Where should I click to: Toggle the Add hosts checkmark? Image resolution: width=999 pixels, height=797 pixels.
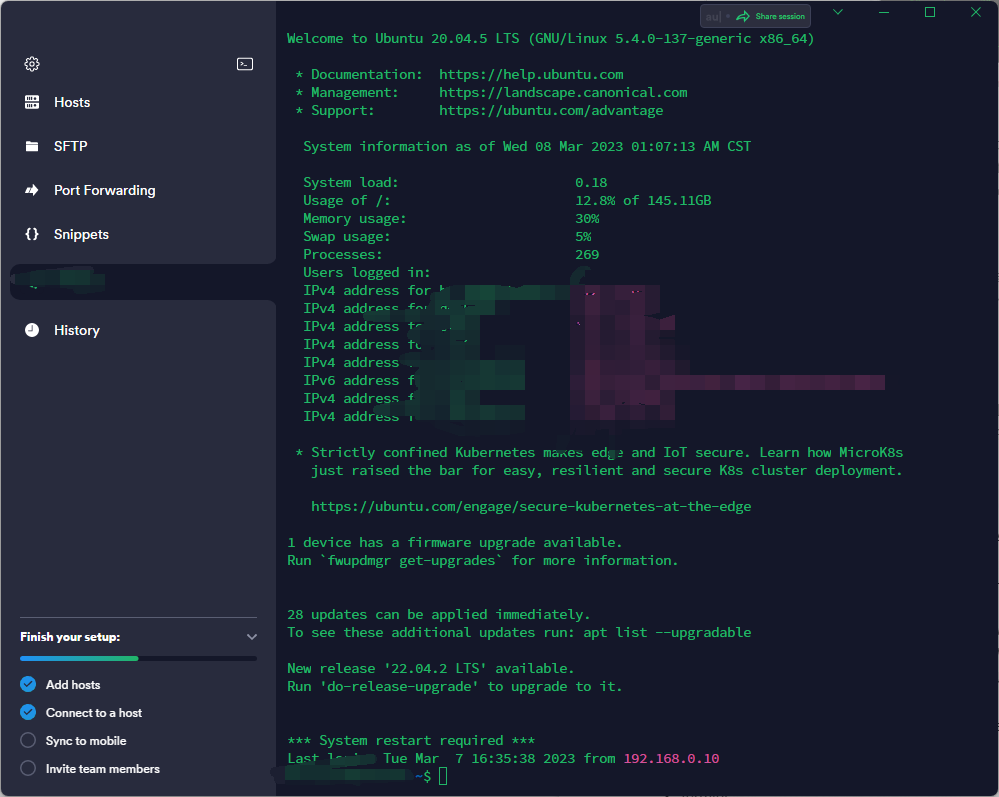coord(28,684)
